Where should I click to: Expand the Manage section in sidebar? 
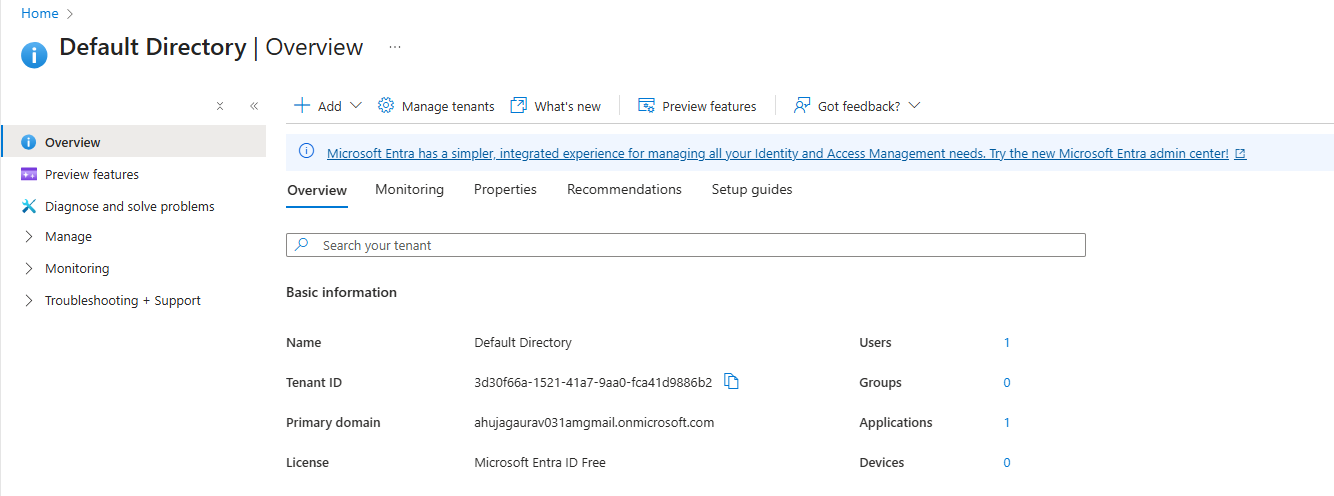(x=68, y=237)
